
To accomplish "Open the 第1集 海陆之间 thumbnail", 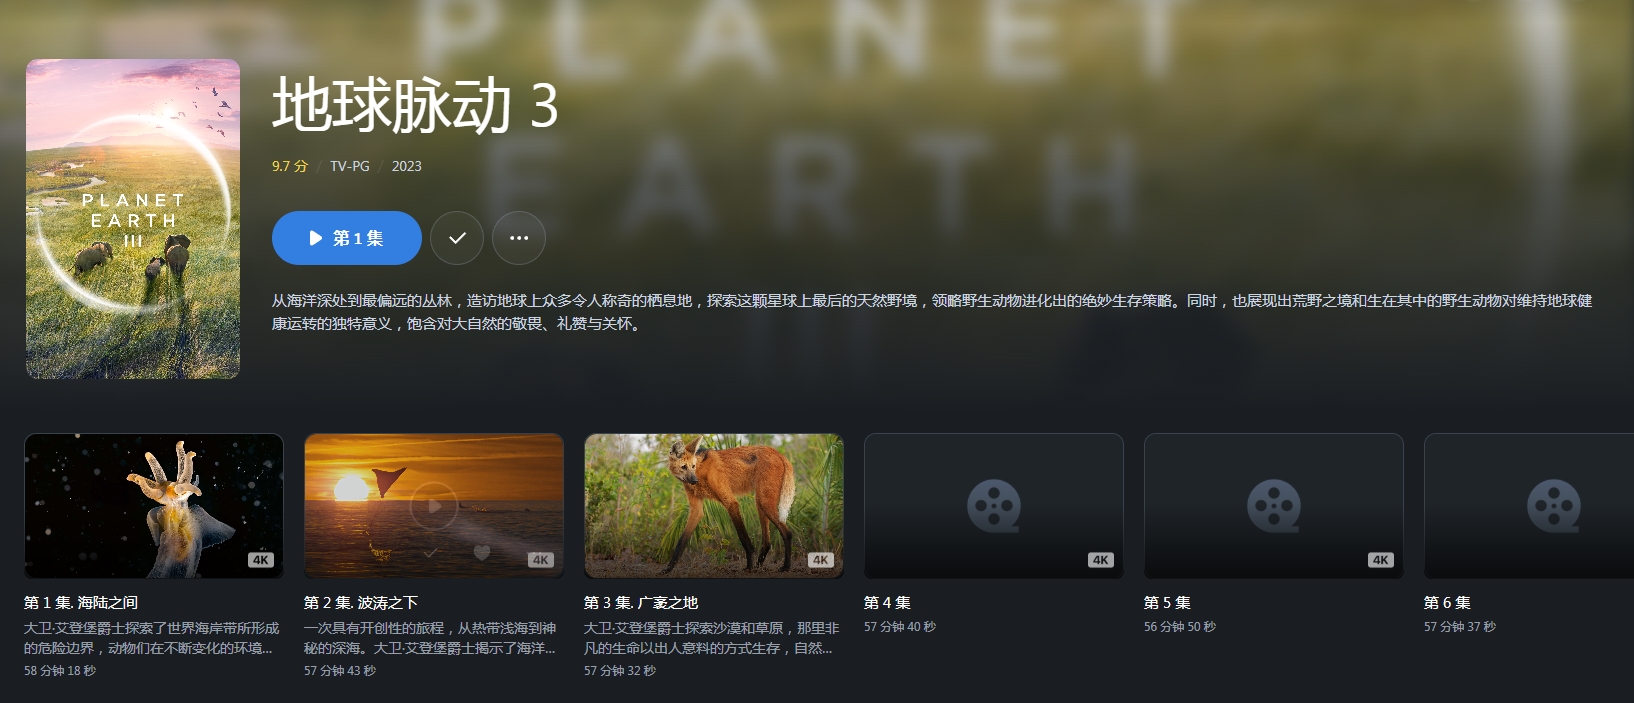I will point(154,506).
